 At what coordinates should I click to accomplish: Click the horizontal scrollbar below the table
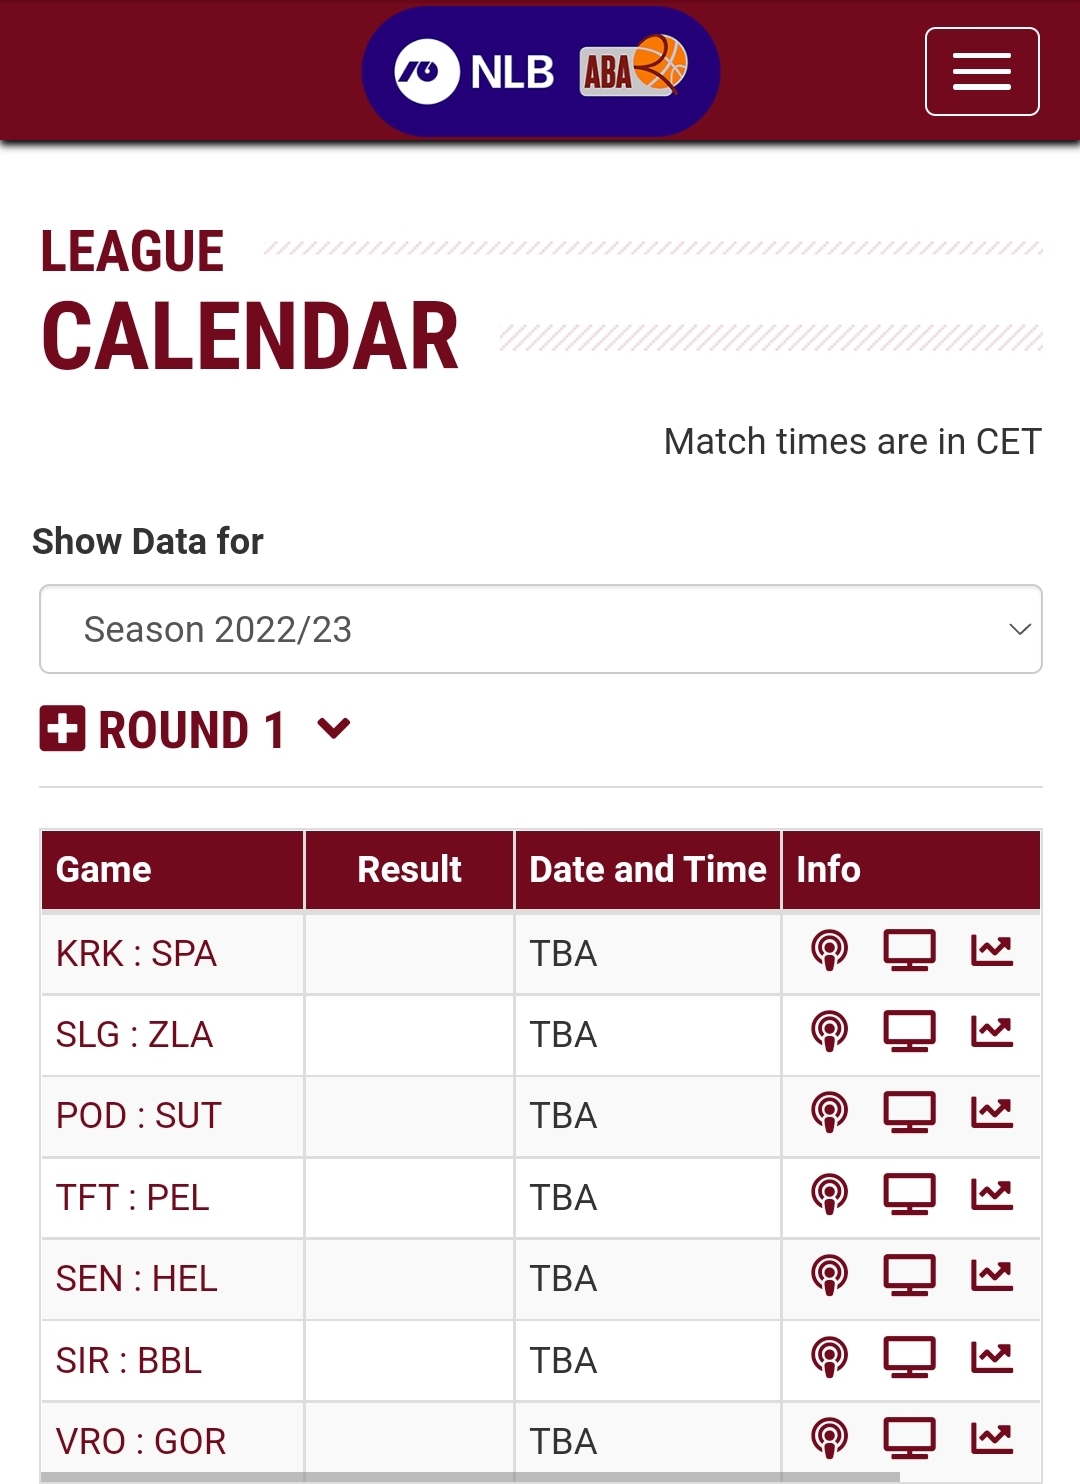pos(470,1477)
